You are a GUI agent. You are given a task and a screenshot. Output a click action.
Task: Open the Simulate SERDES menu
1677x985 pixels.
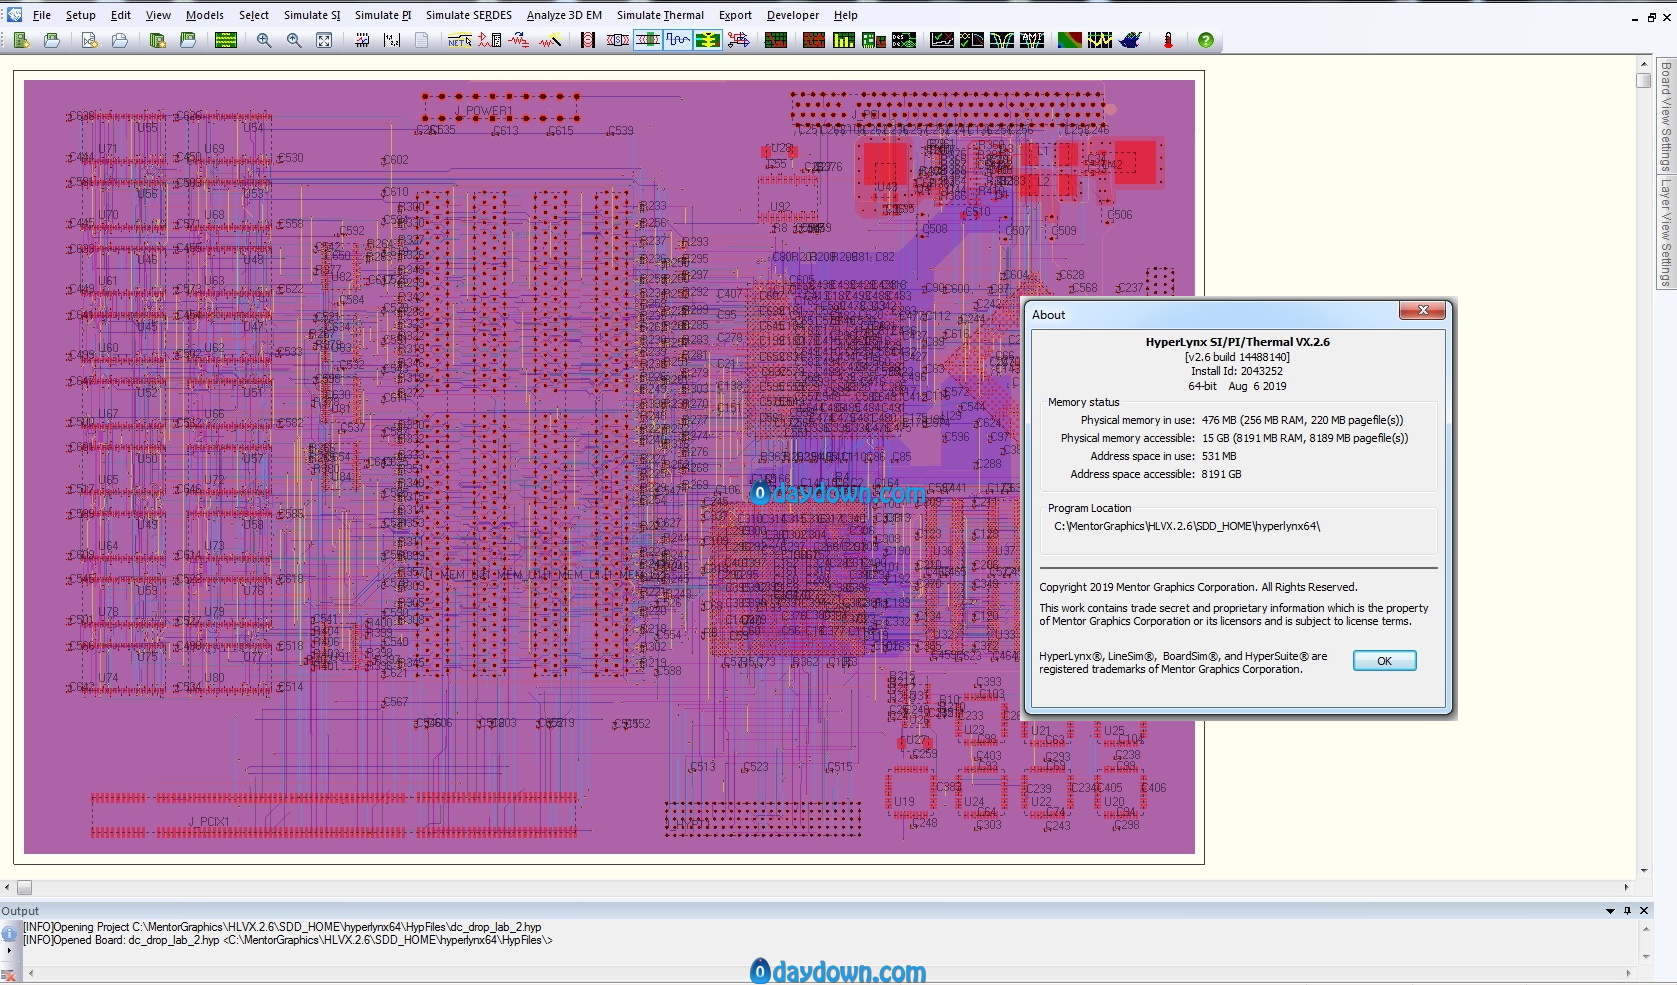point(469,15)
